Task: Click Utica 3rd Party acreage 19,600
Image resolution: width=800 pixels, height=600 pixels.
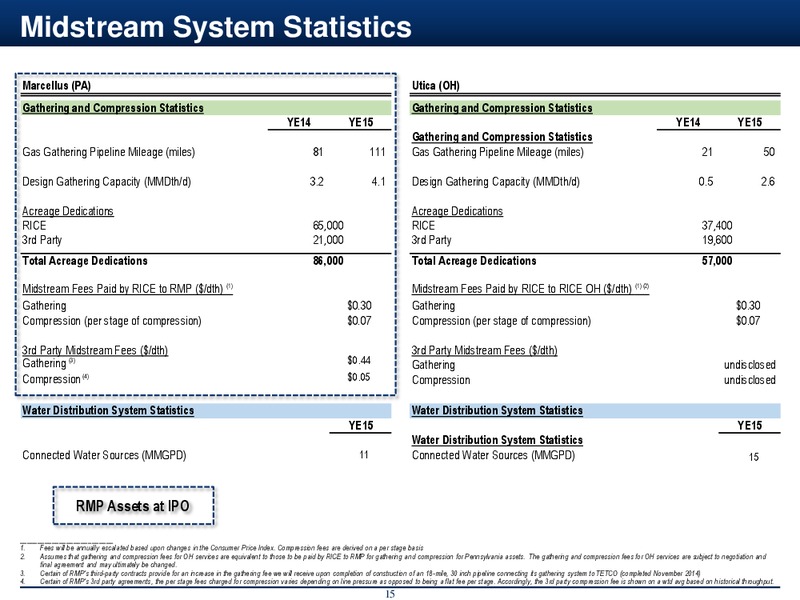Action: click(717, 240)
